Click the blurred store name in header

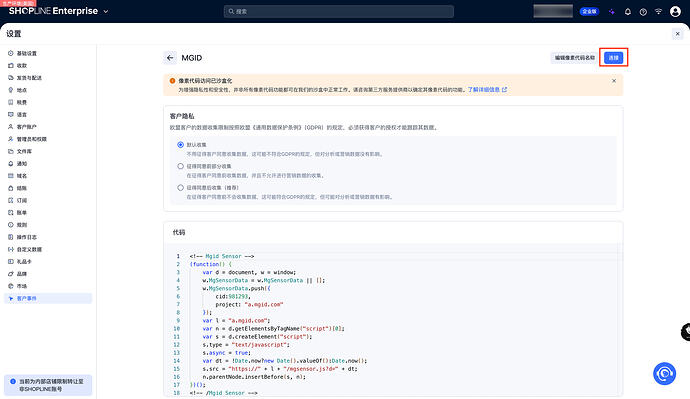tap(553, 11)
